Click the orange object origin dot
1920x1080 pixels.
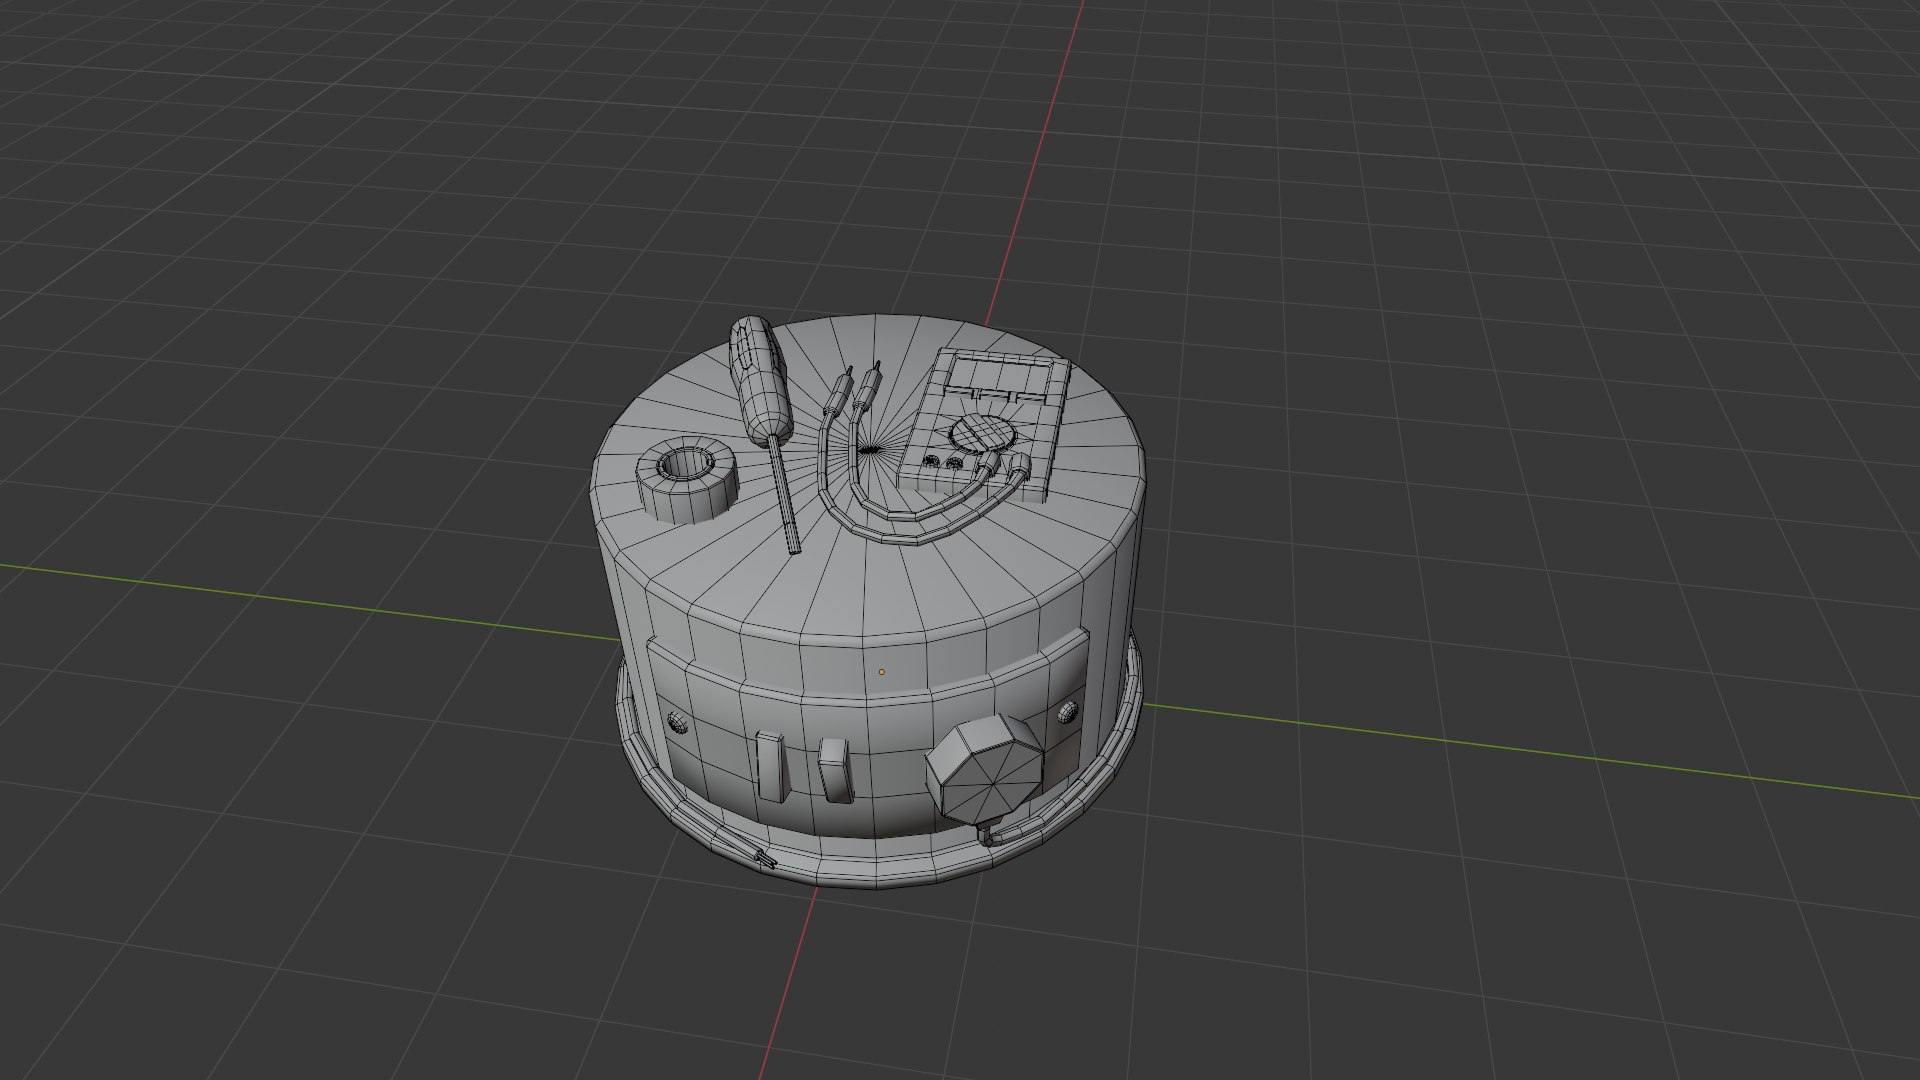[881, 672]
